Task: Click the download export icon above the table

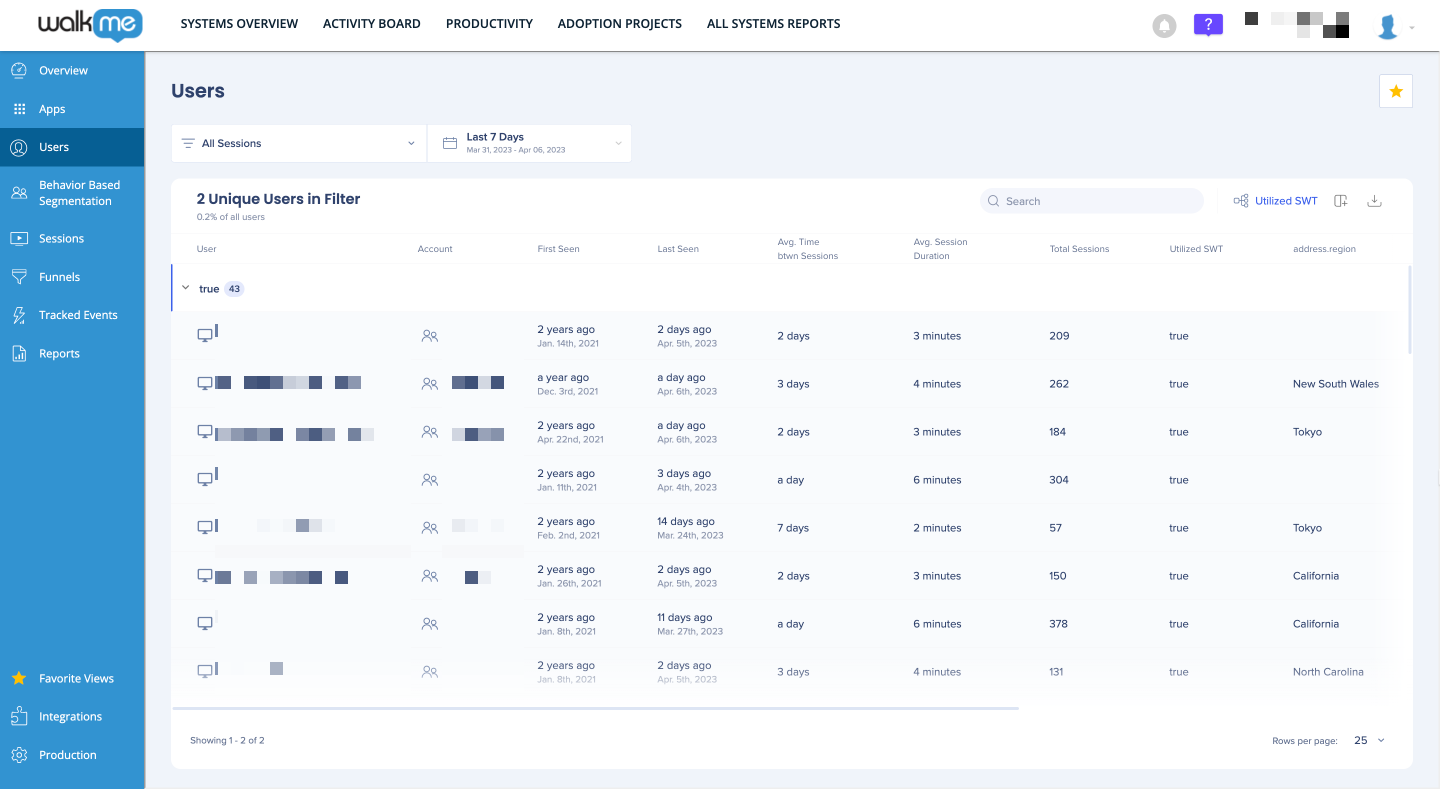Action: pos(1374,200)
